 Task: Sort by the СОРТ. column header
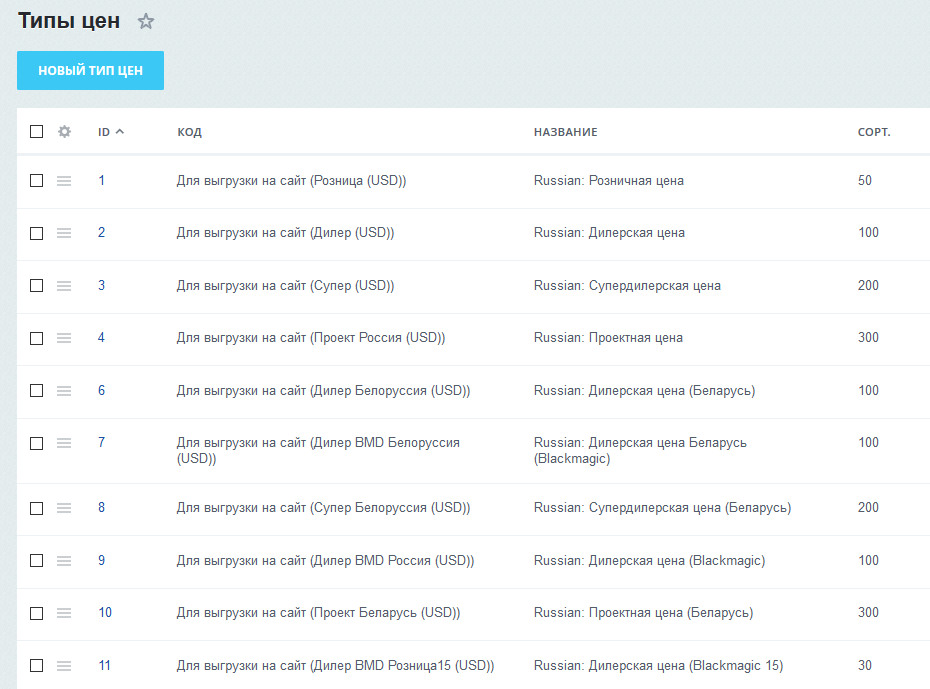(x=873, y=132)
